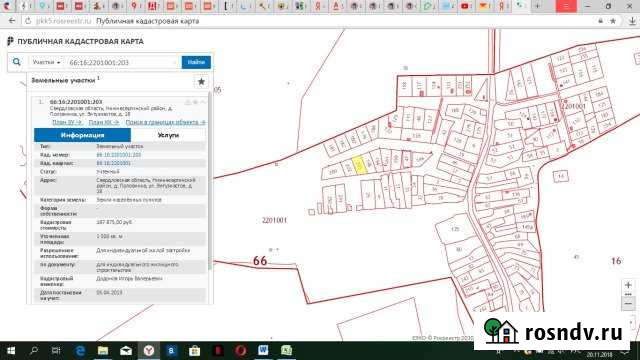640x360 pixels.
Task: Reload the page in address bar
Action: pyautogui.click(x=28, y=21)
